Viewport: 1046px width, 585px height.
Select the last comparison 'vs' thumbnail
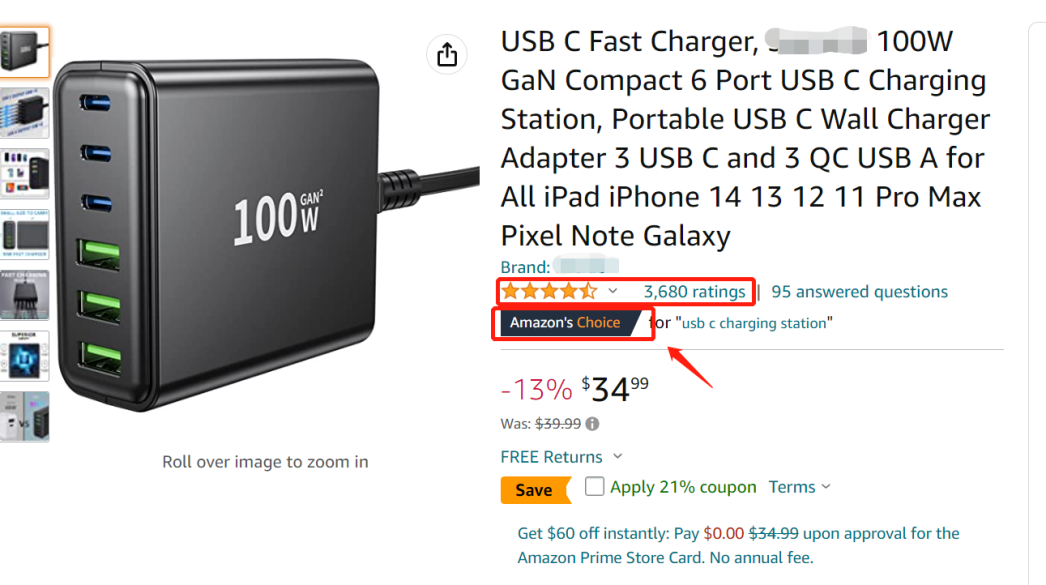click(24, 416)
